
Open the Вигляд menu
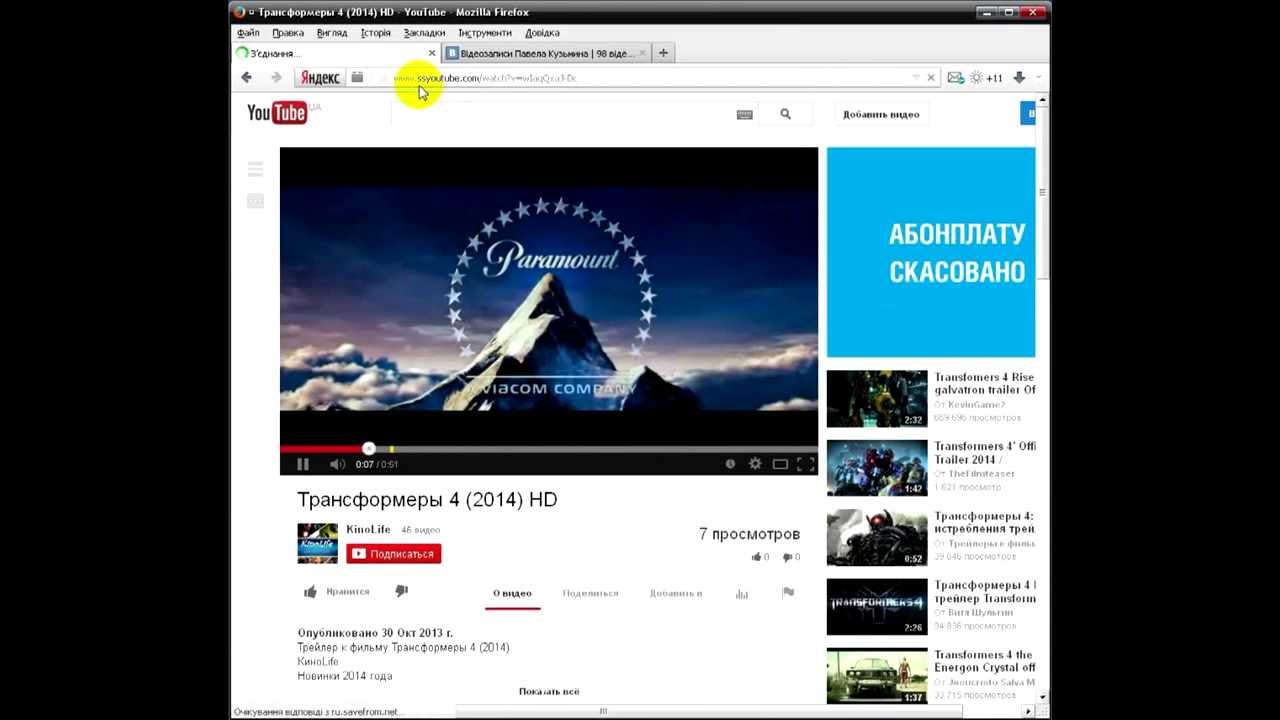332,32
